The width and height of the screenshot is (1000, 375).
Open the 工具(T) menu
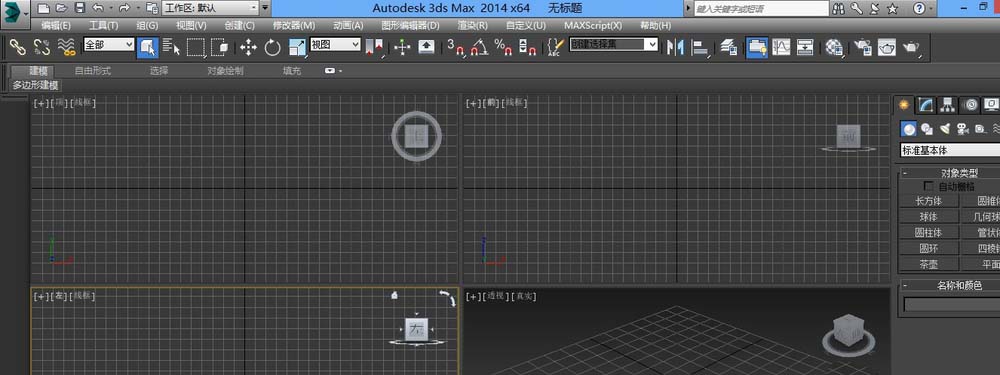point(103,26)
